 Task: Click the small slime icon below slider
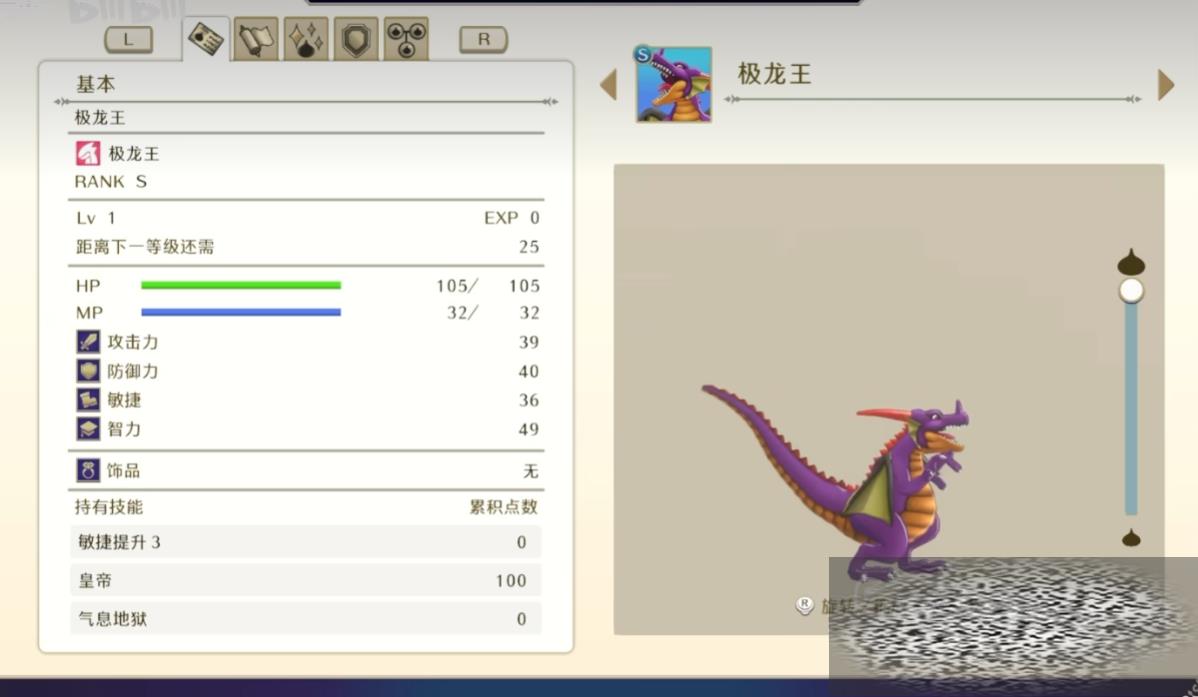[1132, 538]
